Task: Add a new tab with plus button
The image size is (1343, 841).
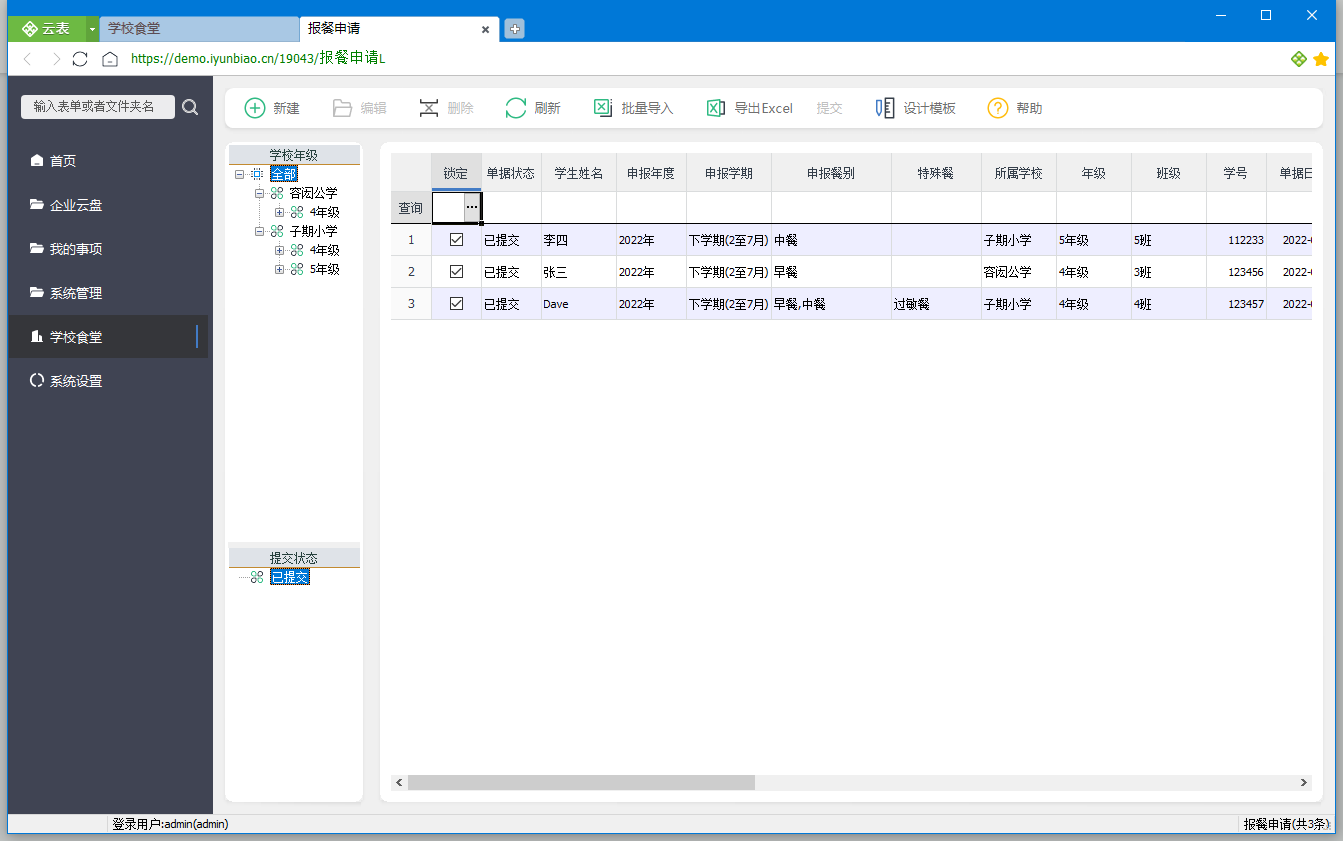Action: (x=515, y=29)
